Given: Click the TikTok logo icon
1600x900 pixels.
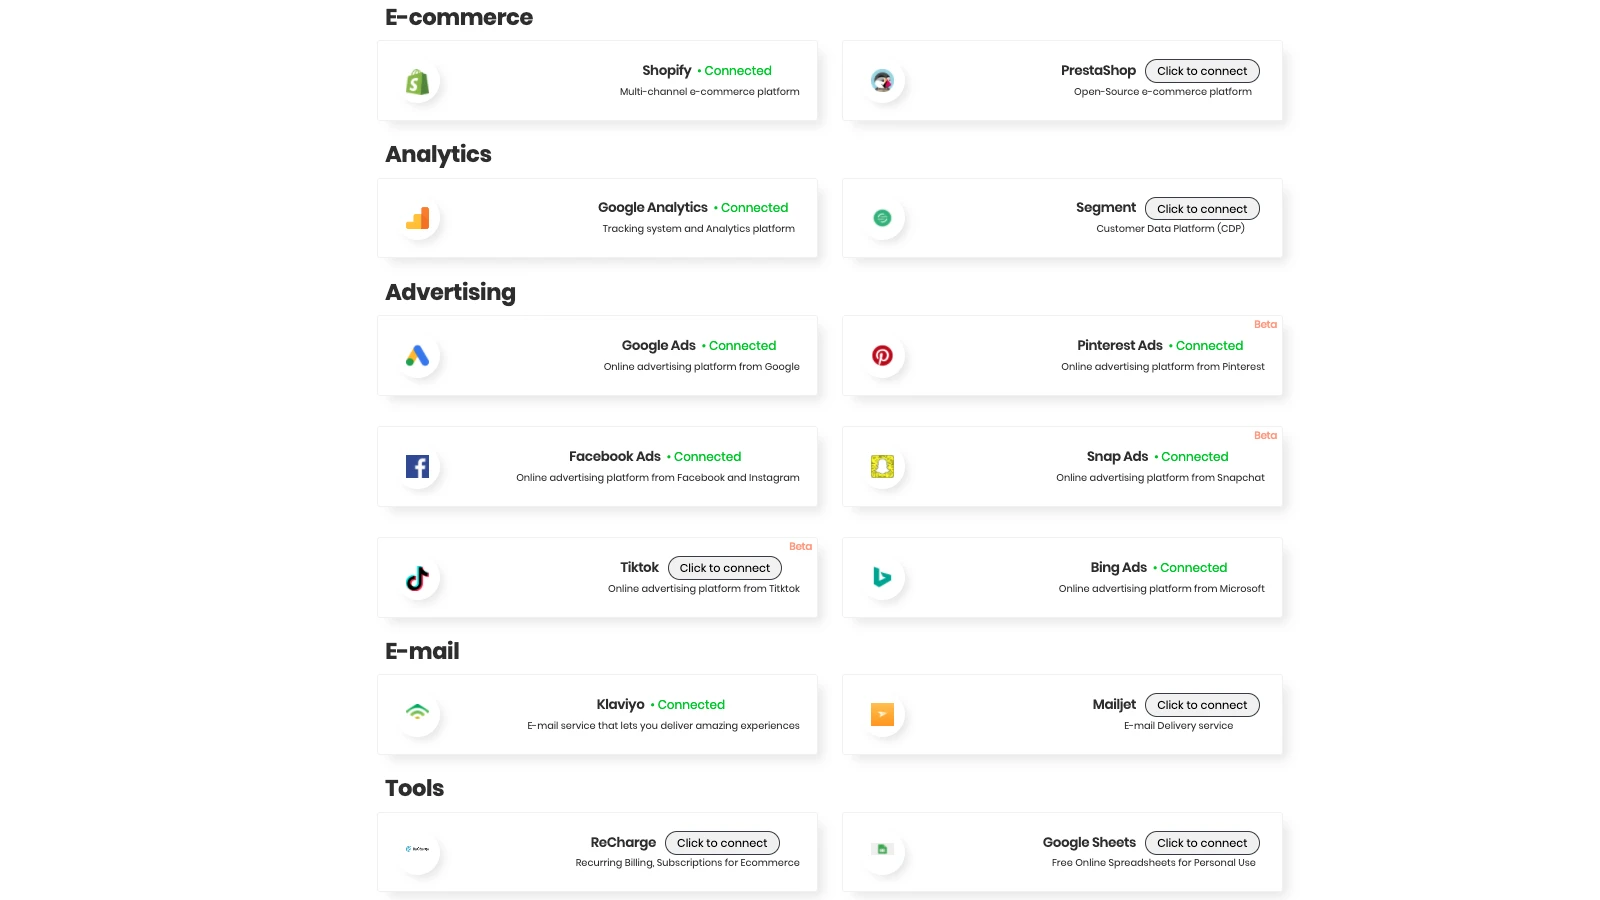Looking at the screenshot, I should 417,578.
